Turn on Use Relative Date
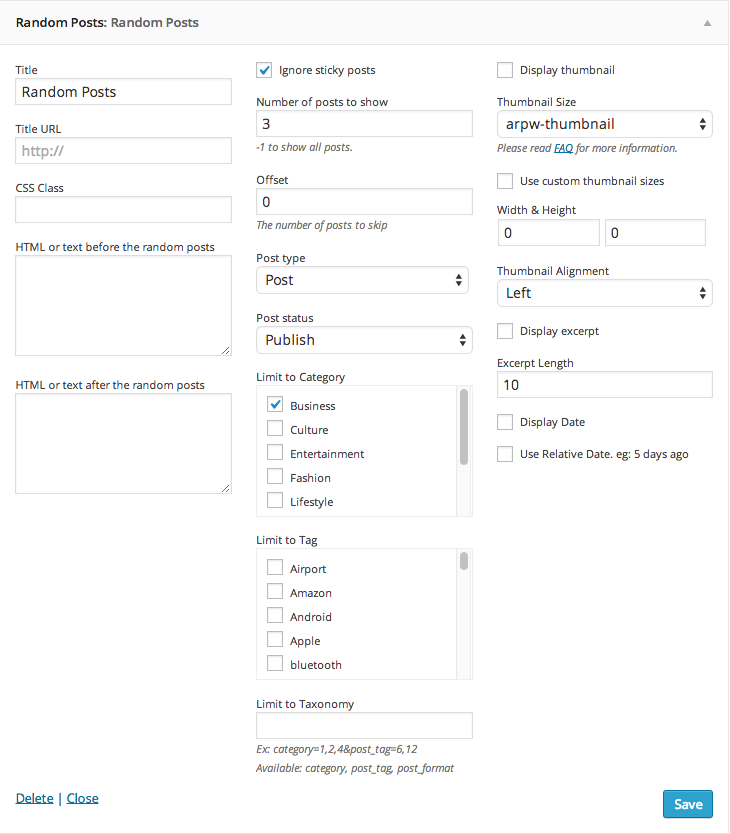 505,454
